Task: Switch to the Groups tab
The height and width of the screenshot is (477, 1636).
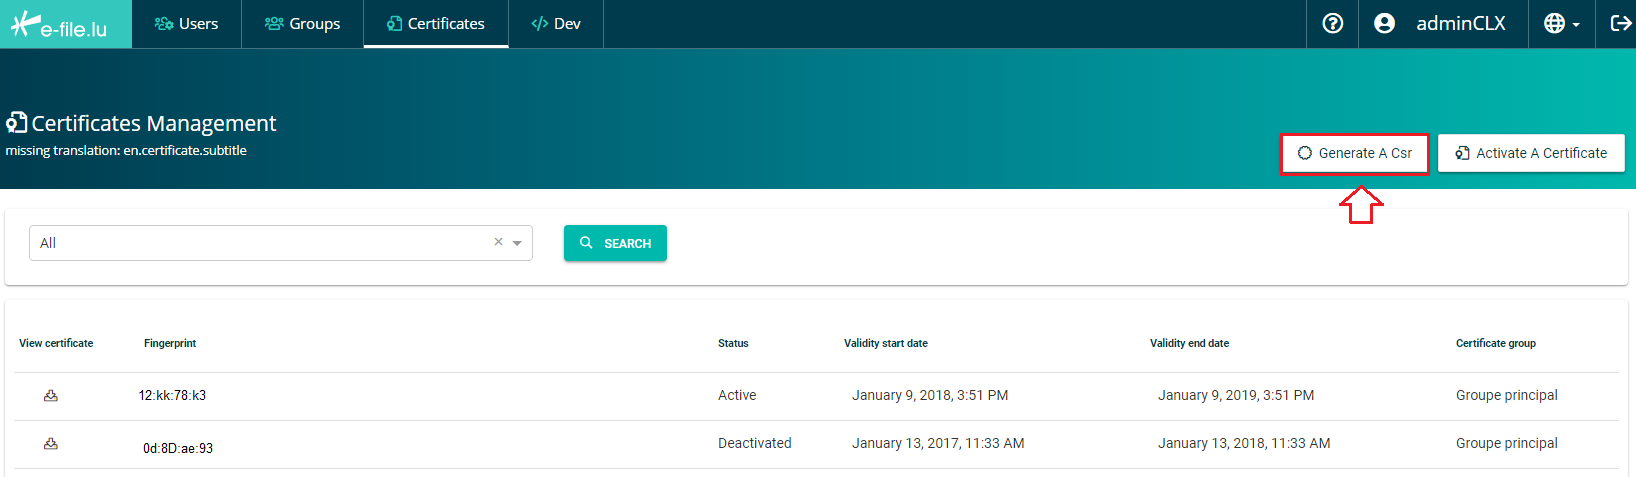Action: [x=302, y=24]
